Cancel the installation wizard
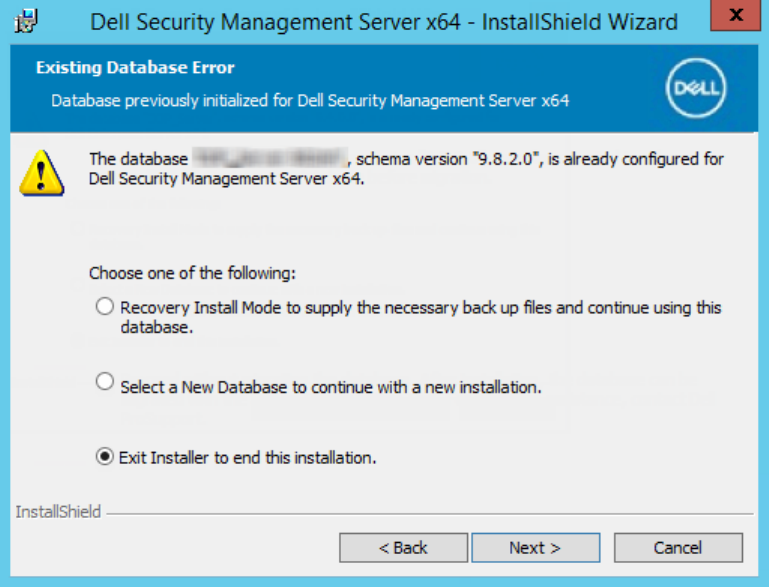769x587 pixels. click(678, 547)
